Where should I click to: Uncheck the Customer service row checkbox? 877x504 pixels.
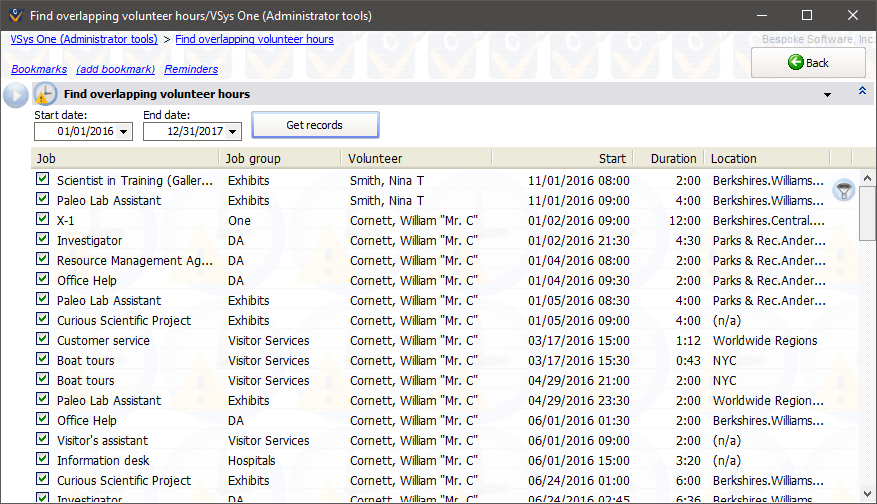43,339
